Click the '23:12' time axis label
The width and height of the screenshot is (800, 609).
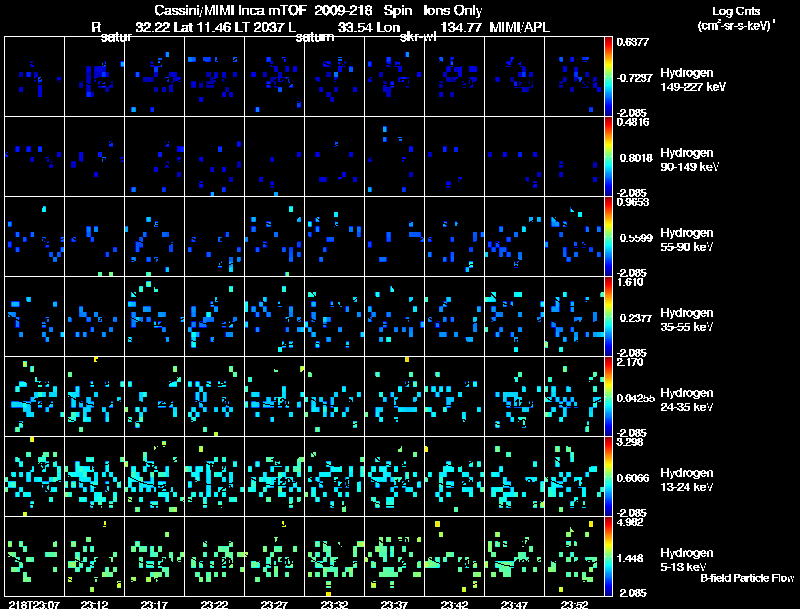pyautogui.click(x=94, y=604)
